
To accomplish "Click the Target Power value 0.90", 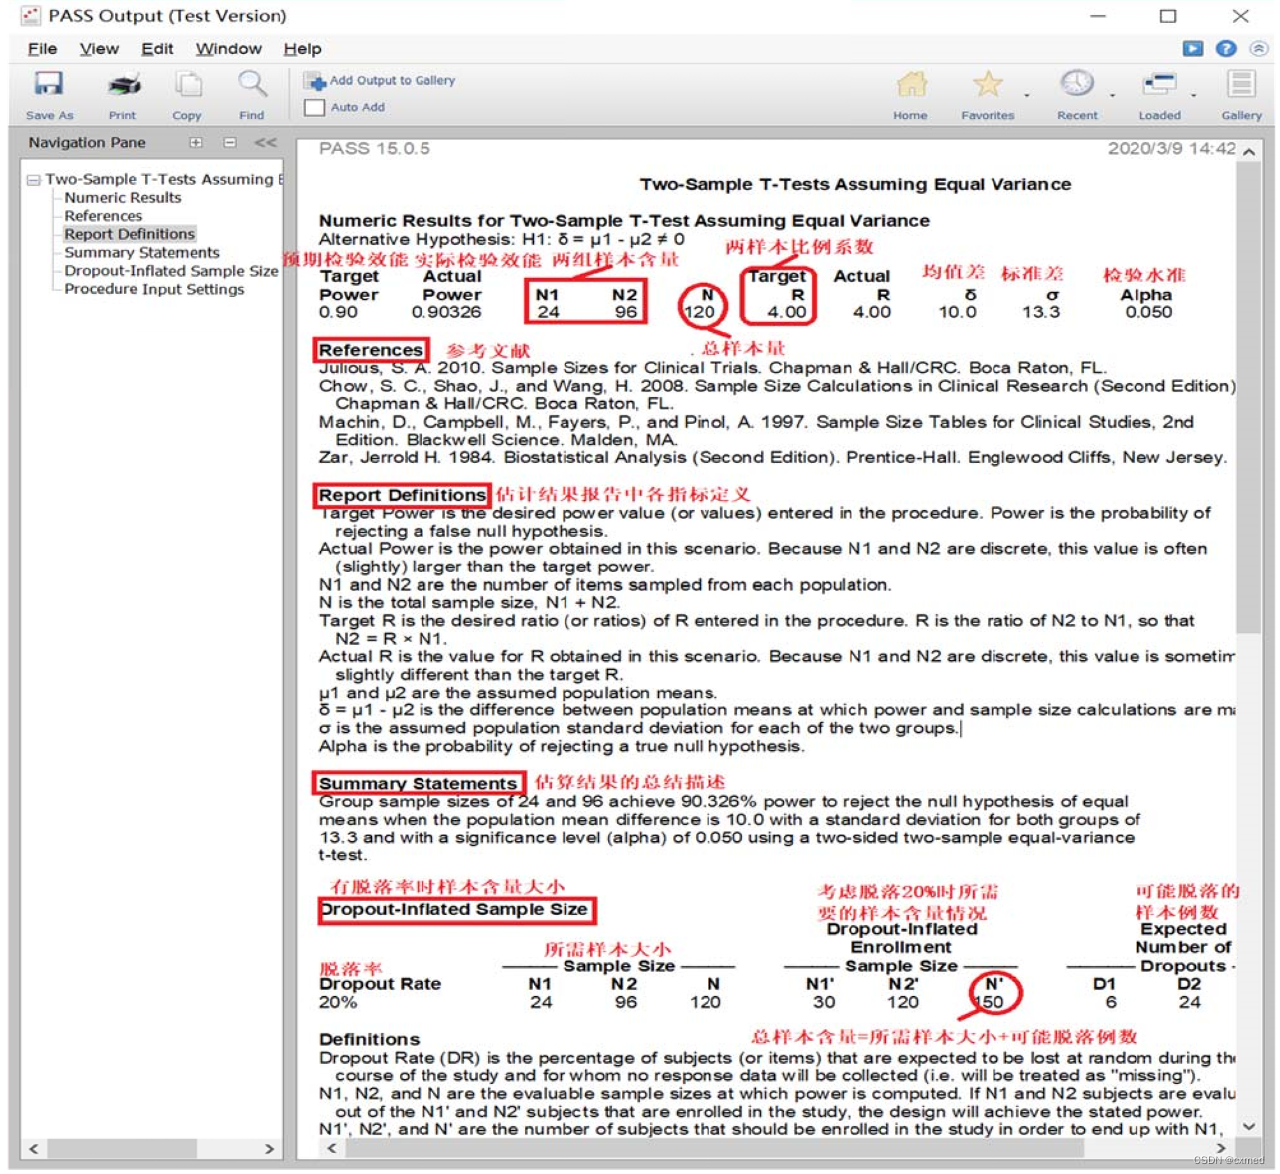I will tap(338, 312).
